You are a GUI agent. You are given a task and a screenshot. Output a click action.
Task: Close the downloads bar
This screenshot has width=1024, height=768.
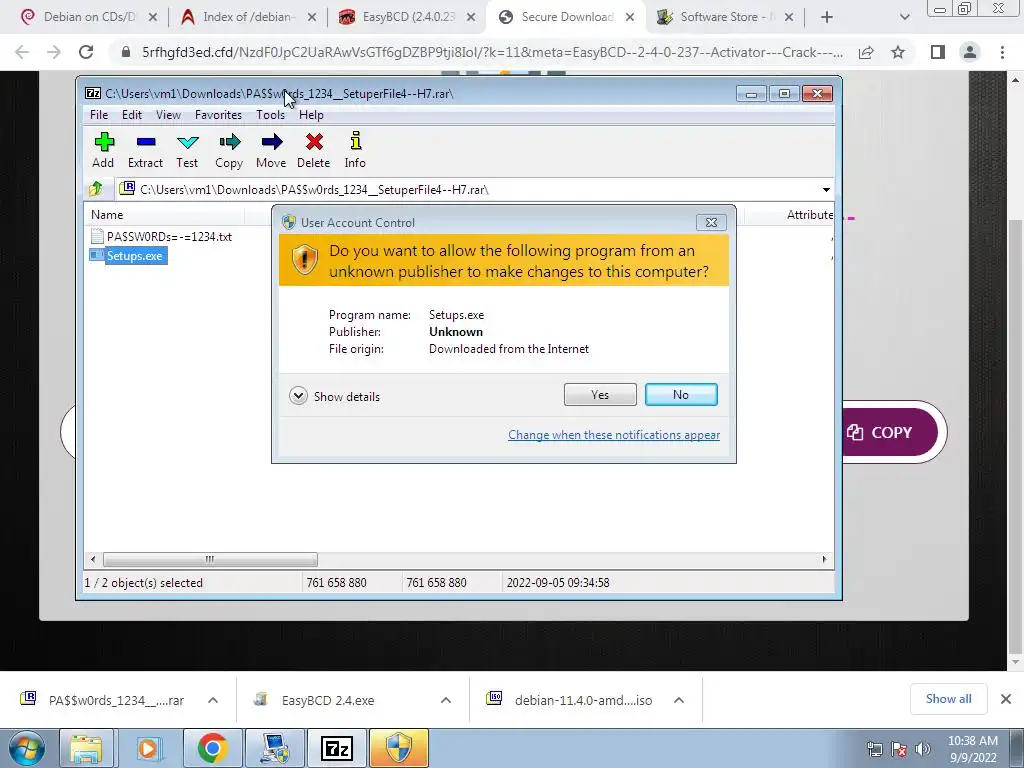pyautogui.click(x=1006, y=699)
